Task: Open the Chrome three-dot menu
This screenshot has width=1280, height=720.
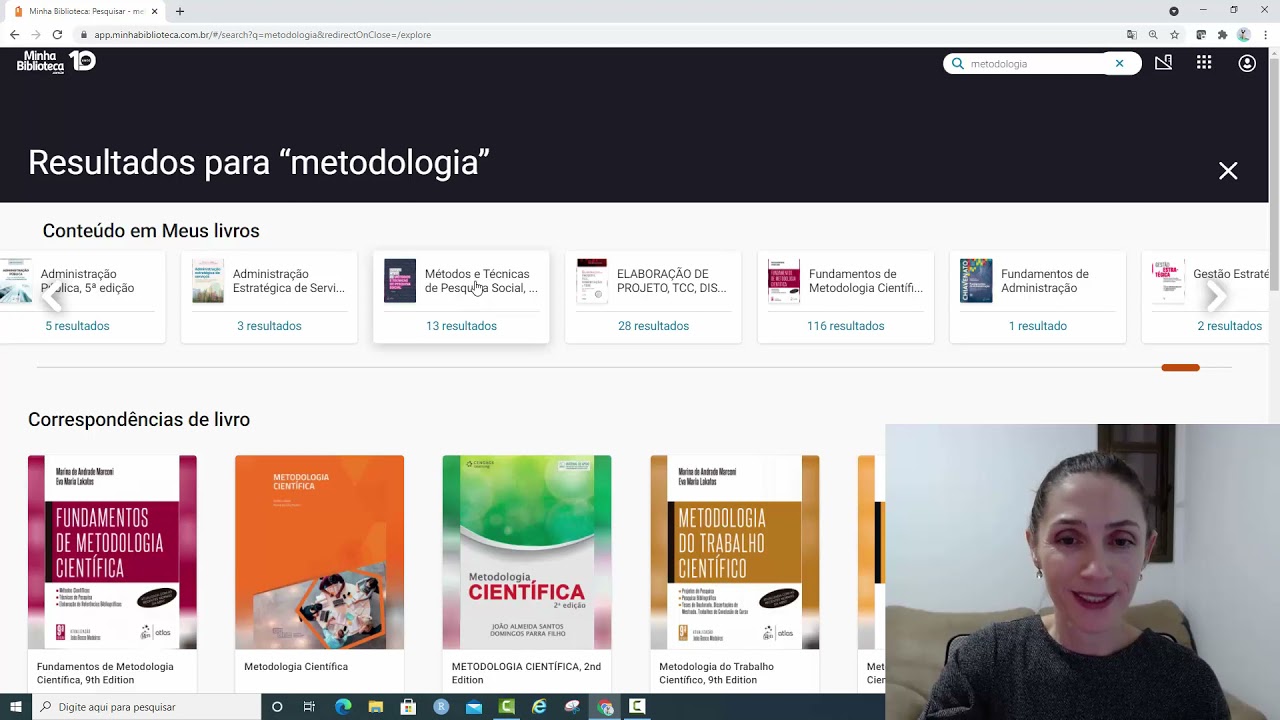Action: pyautogui.click(x=1265, y=34)
